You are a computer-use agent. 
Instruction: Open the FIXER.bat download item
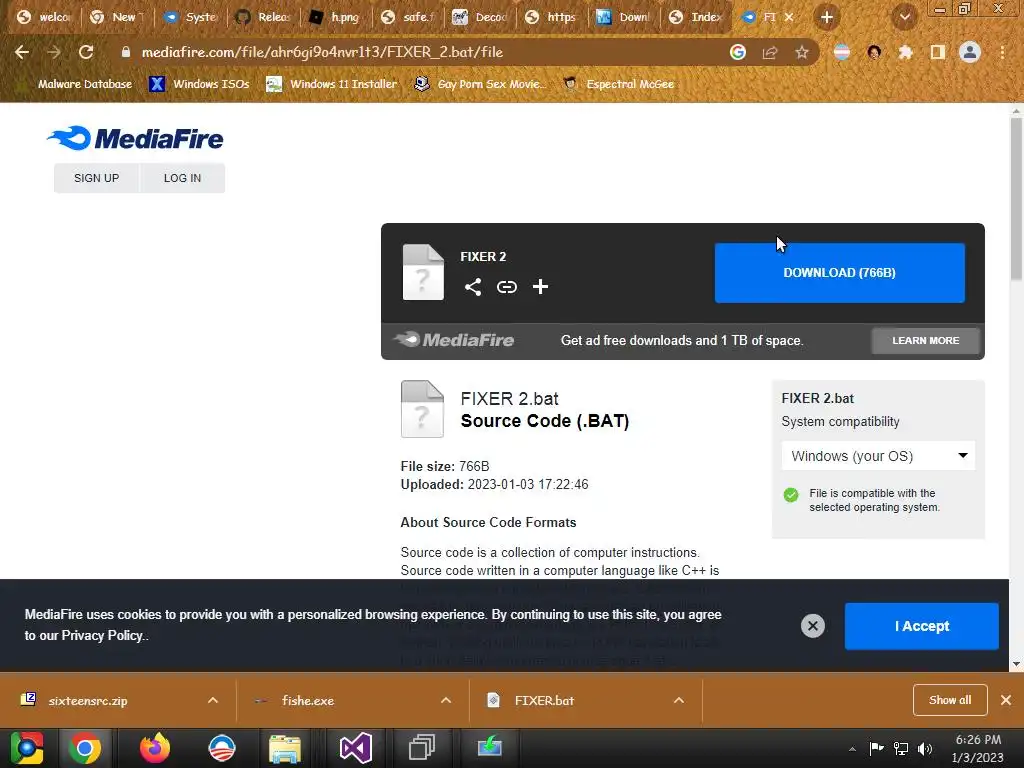[x=544, y=701]
